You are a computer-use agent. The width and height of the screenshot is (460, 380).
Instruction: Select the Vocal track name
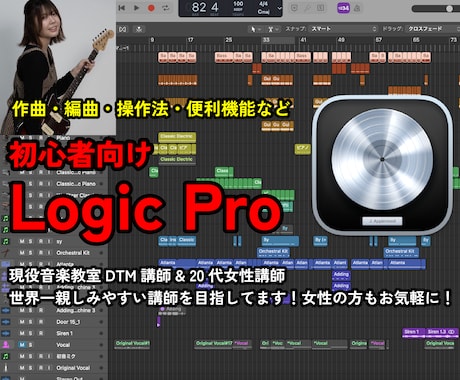[63, 345]
